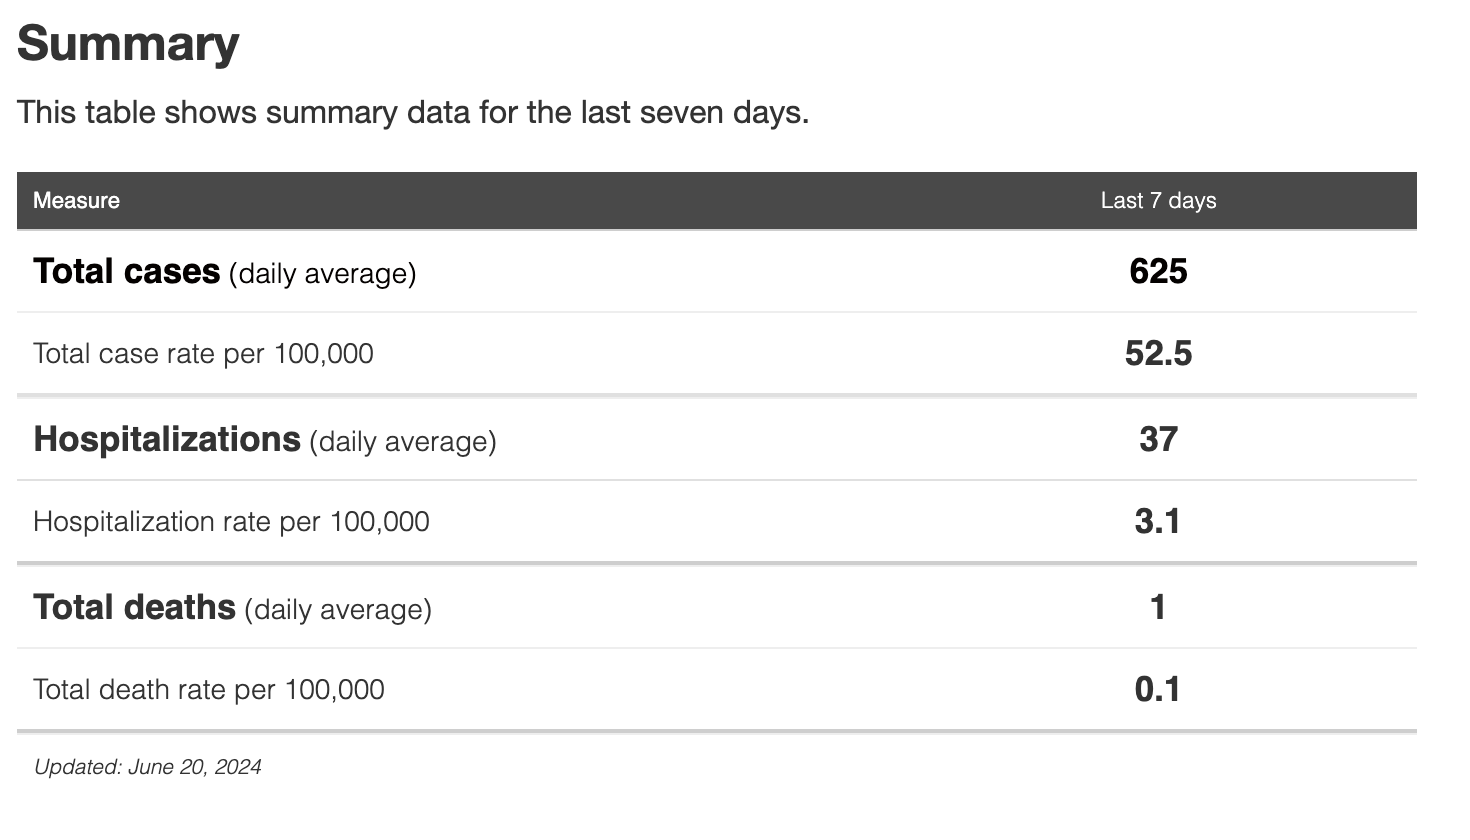Image resolution: width=1470 pixels, height=840 pixels.
Task: Click the Updated June 20, 2024 note
Action: coord(147,767)
